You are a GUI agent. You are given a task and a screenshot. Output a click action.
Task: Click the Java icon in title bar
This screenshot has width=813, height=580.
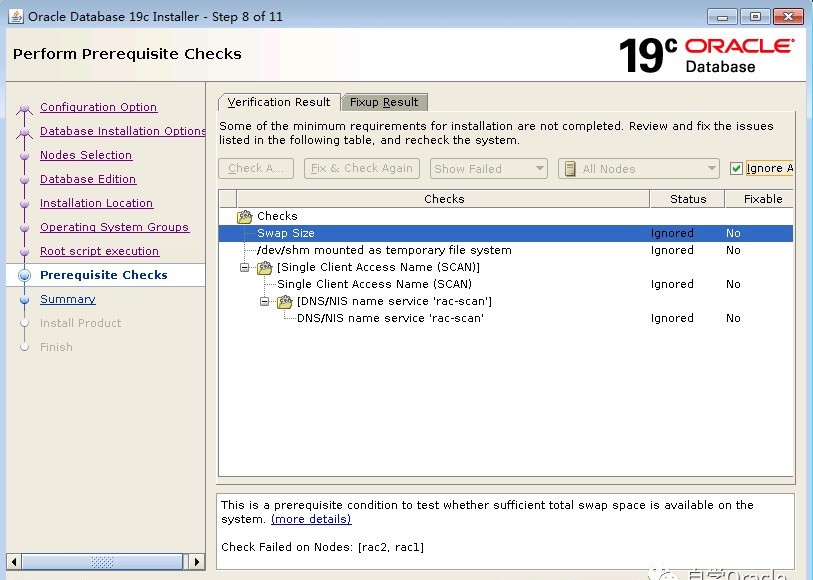click(15, 16)
